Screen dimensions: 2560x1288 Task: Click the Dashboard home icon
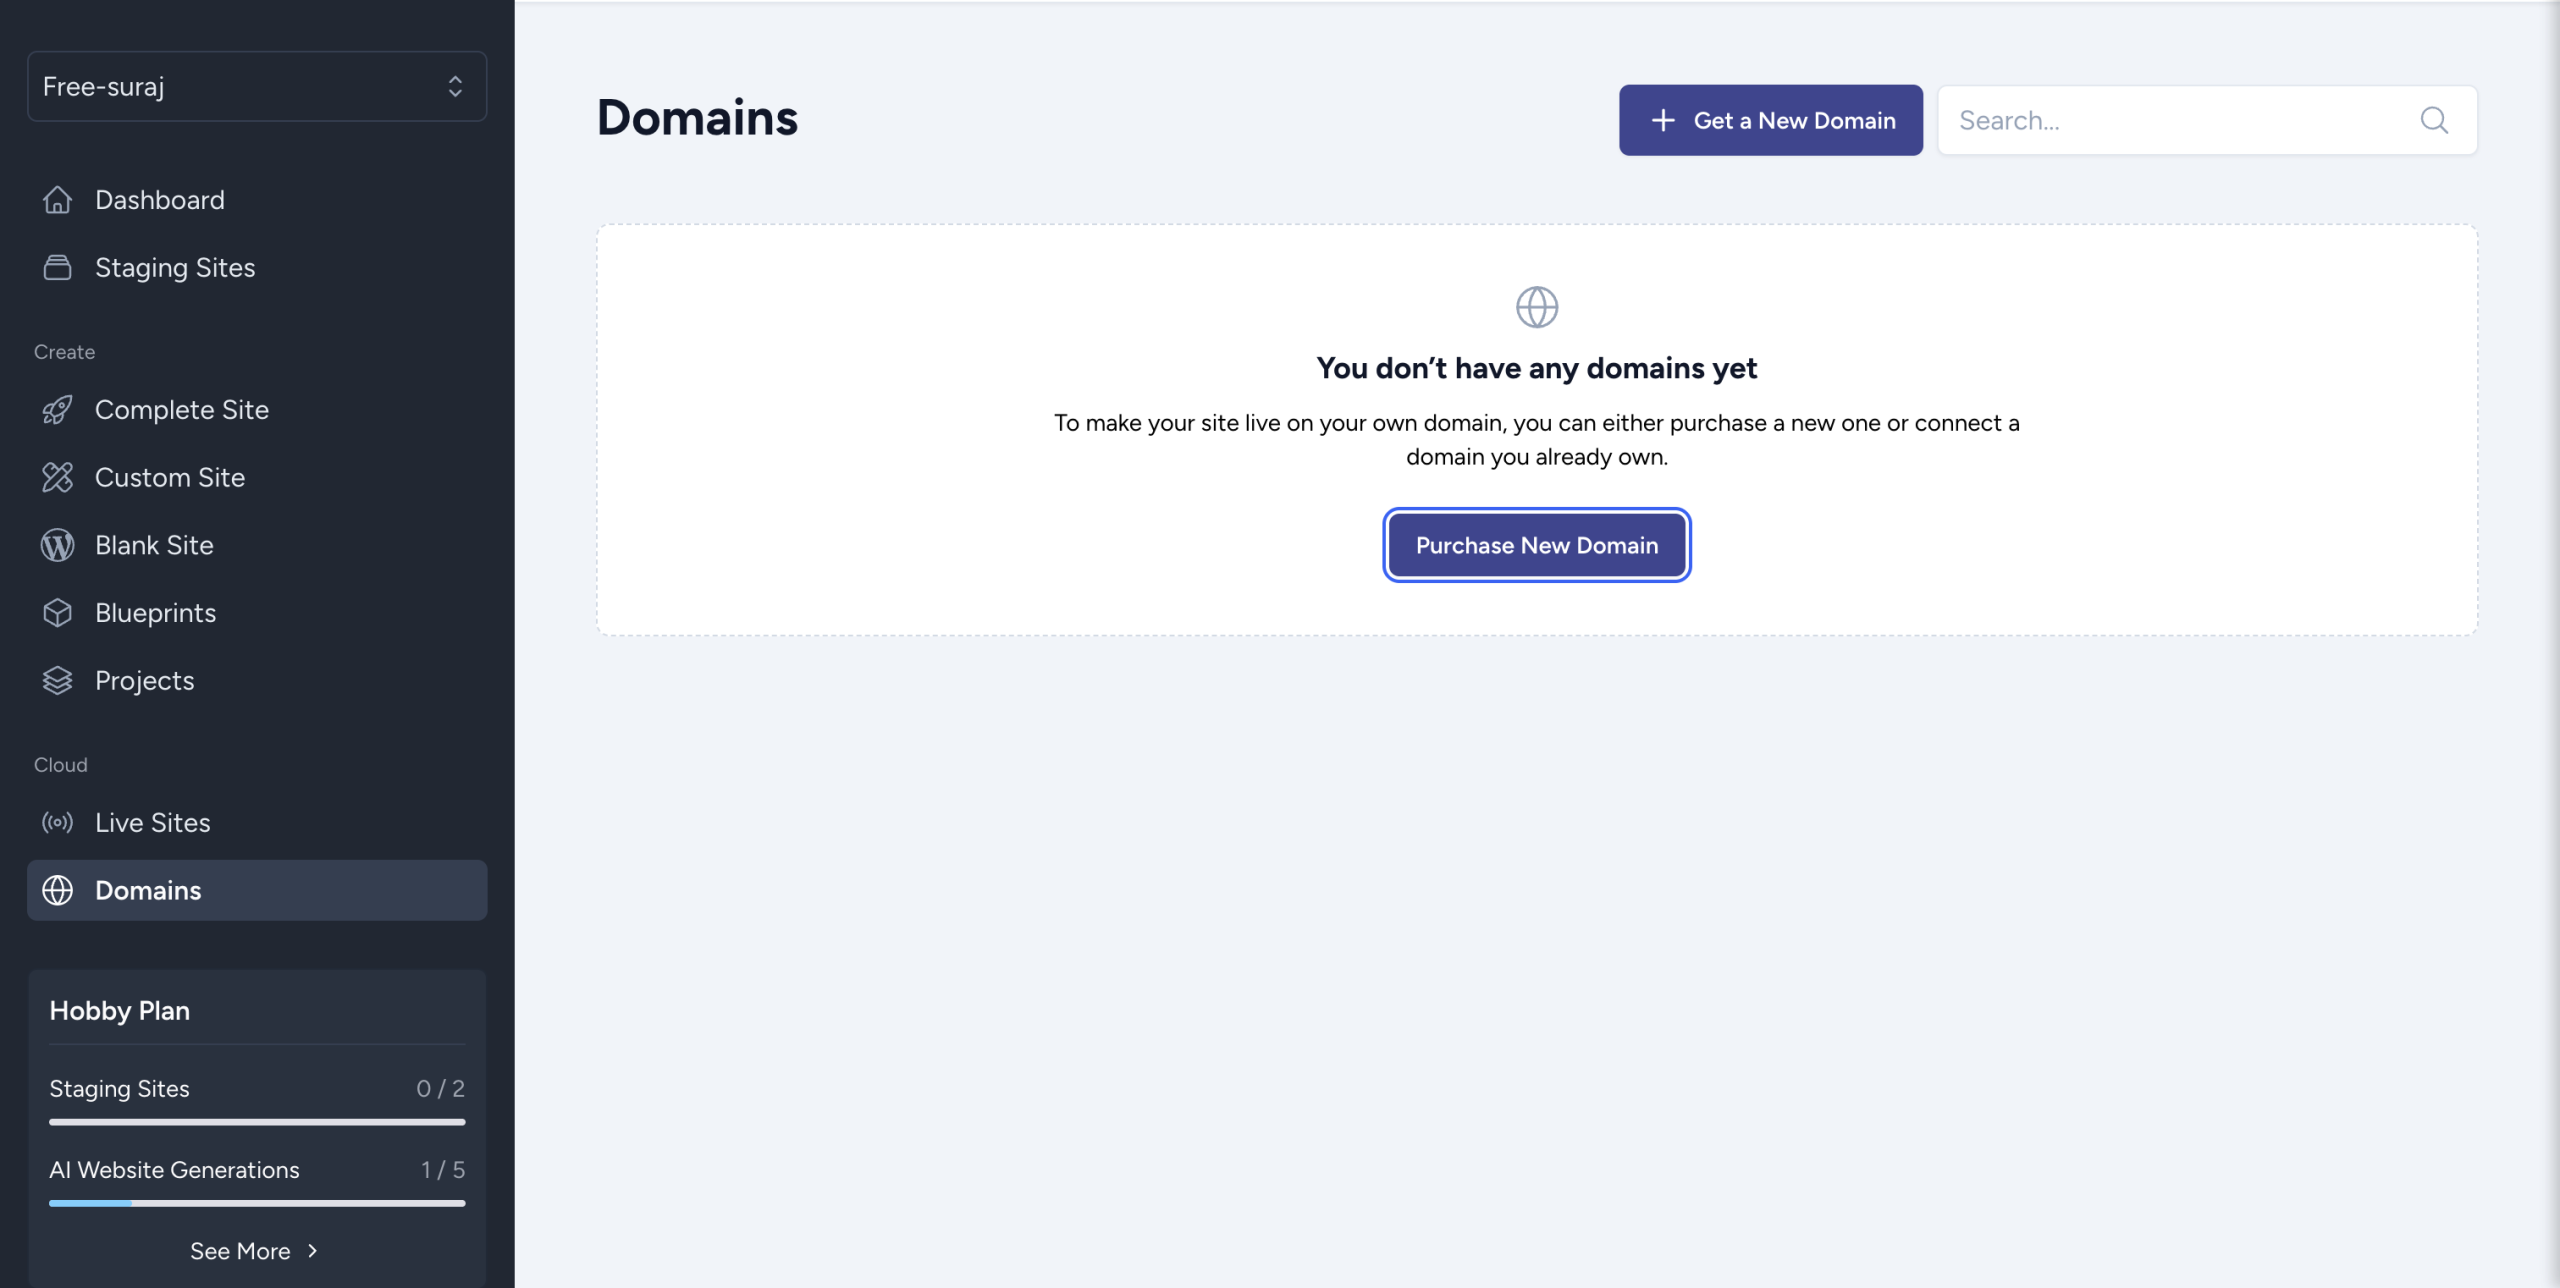coord(57,200)
